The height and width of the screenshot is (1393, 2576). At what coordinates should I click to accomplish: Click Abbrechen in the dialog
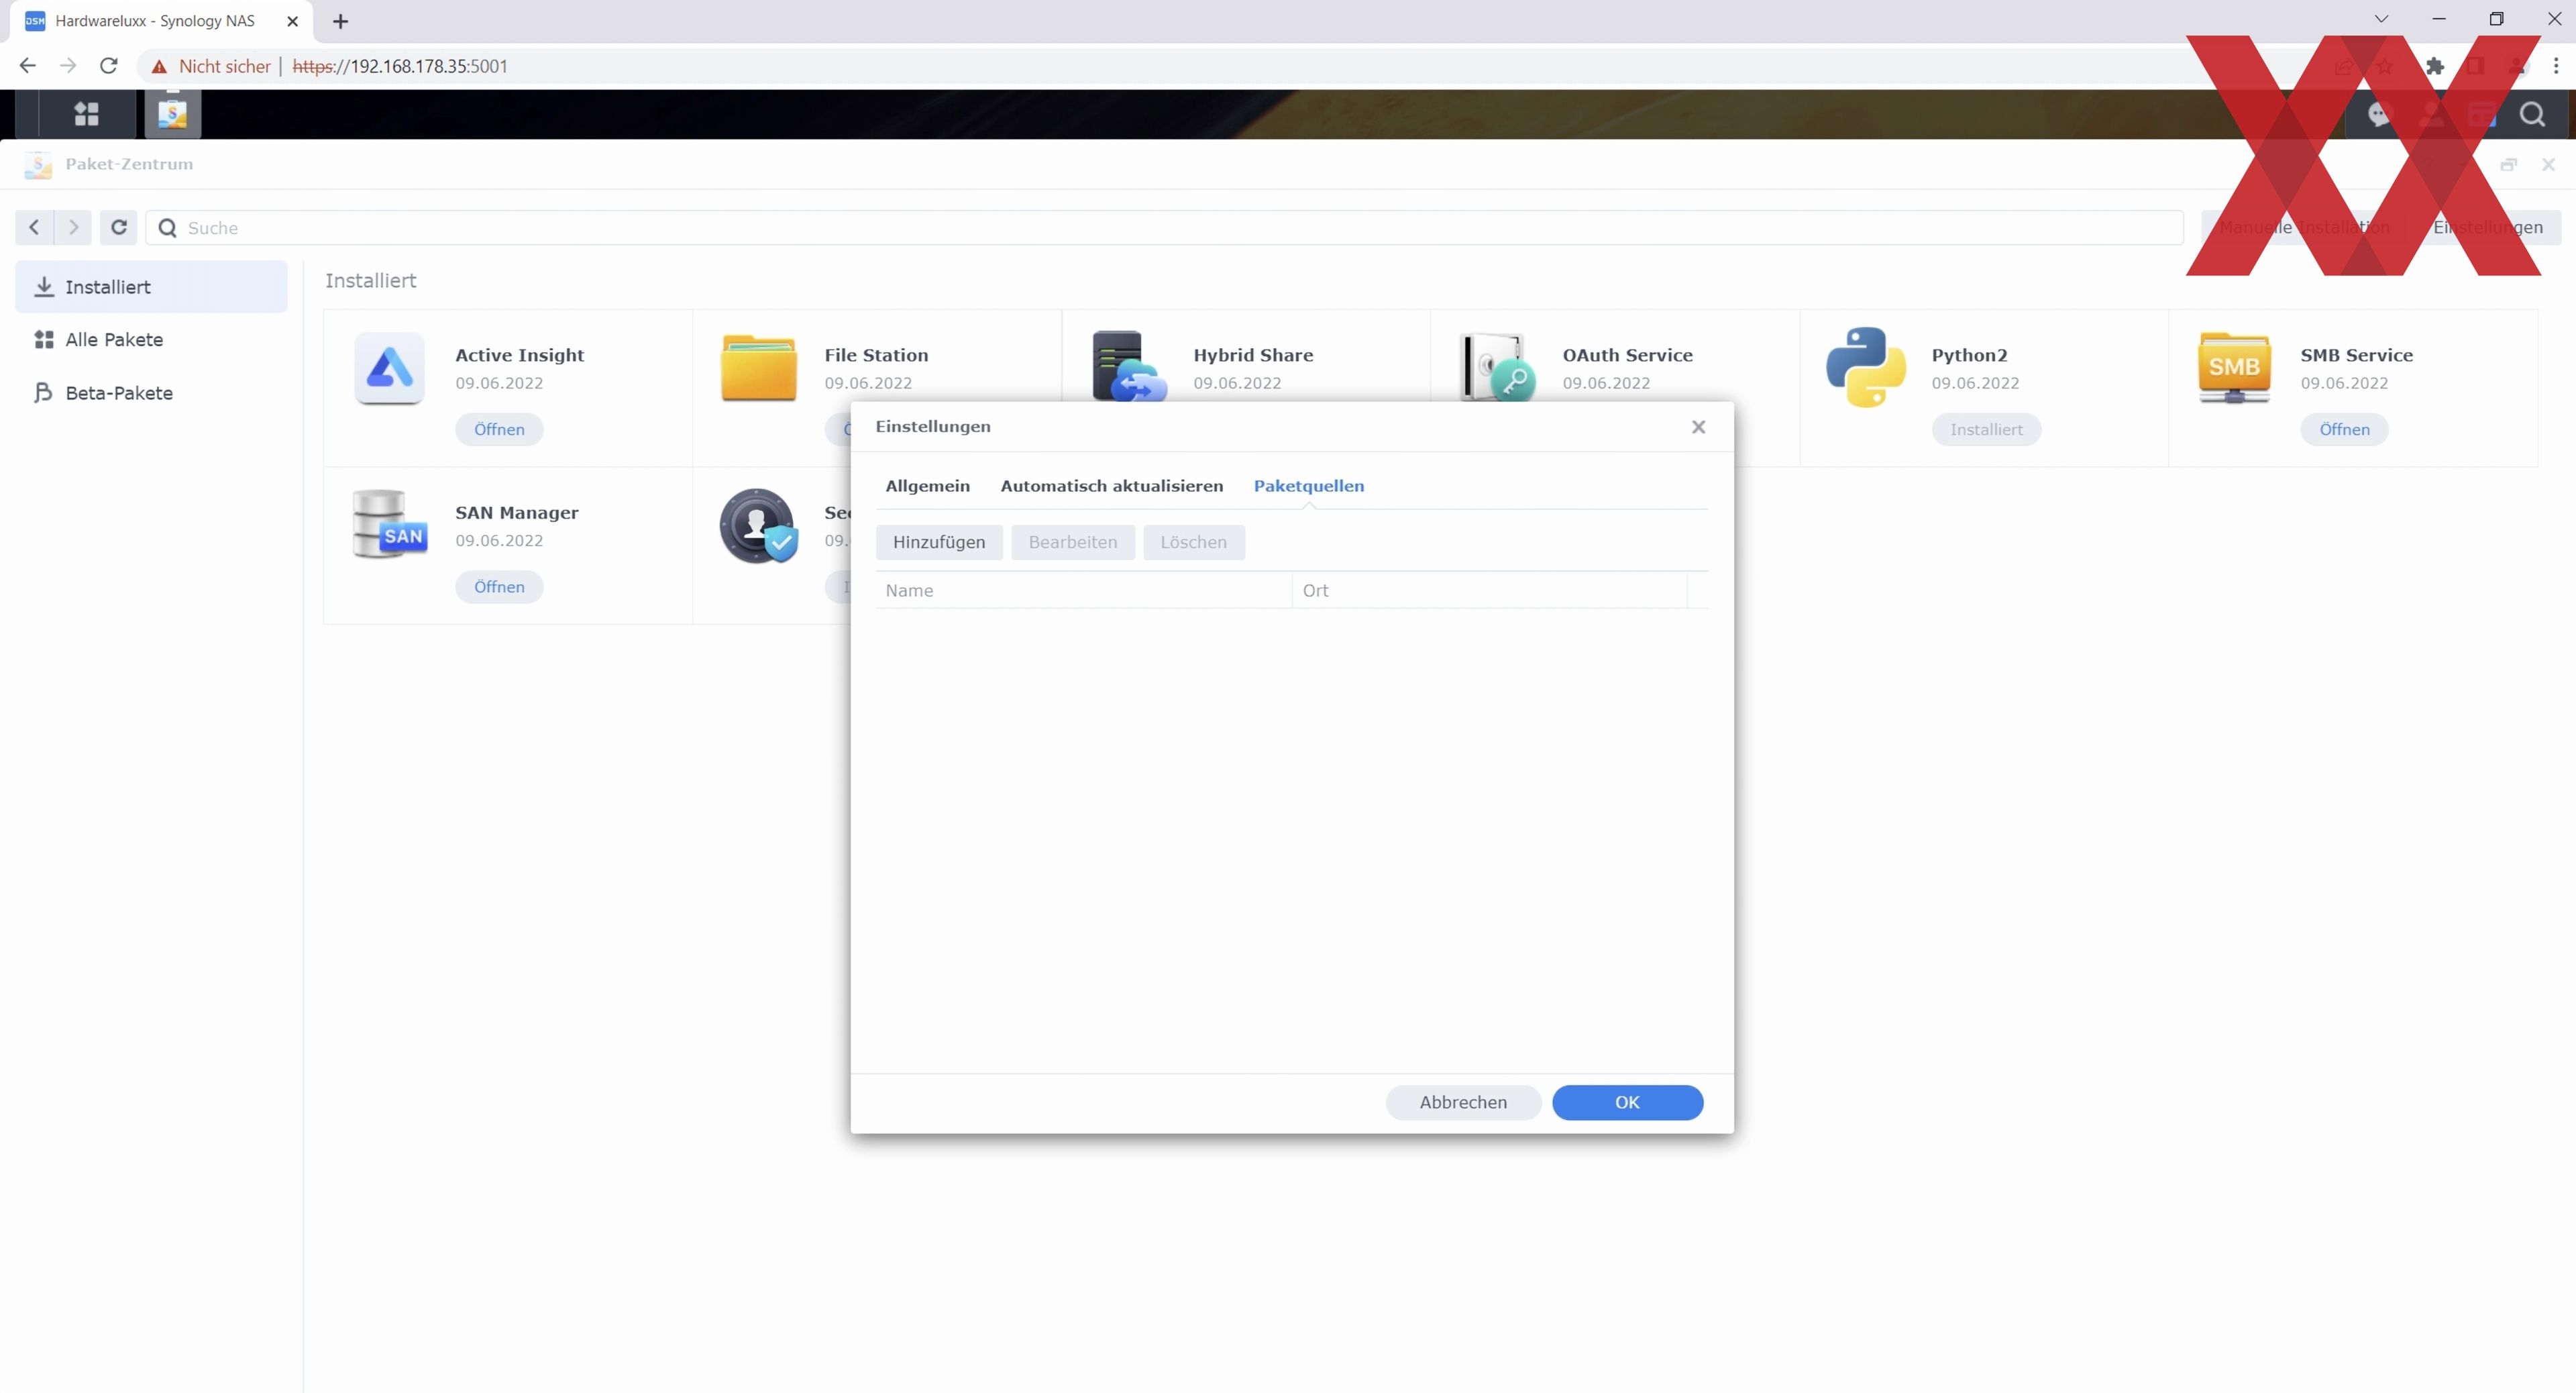(1463, 1102)
